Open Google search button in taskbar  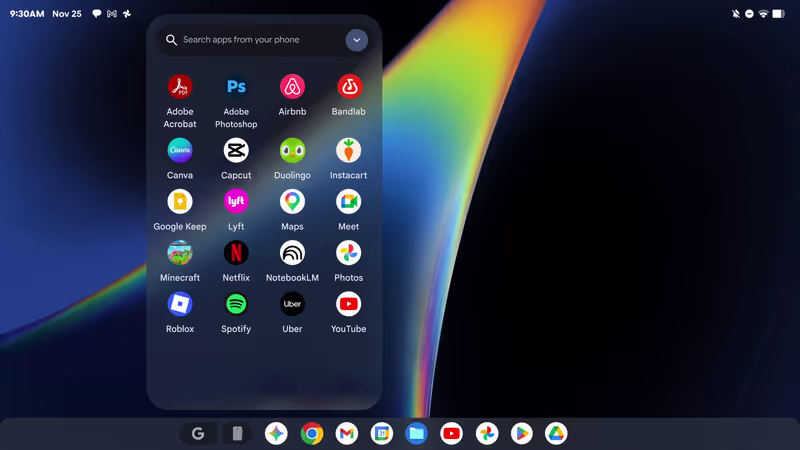198,434
